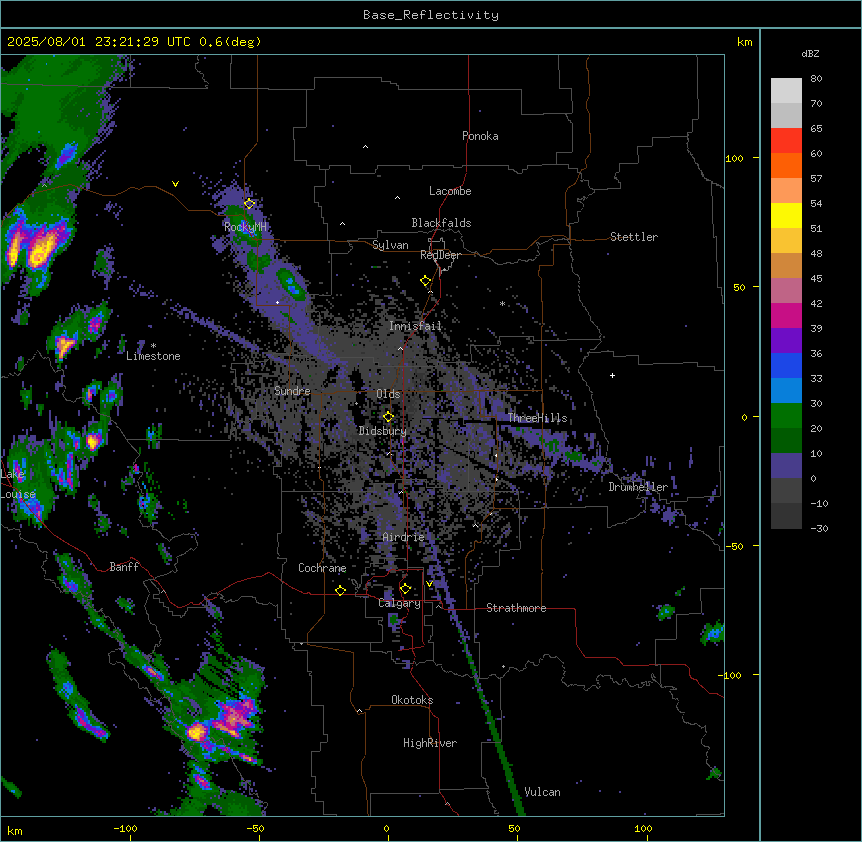
Task: Select the ThreeHills label
Action: (537, 418)
